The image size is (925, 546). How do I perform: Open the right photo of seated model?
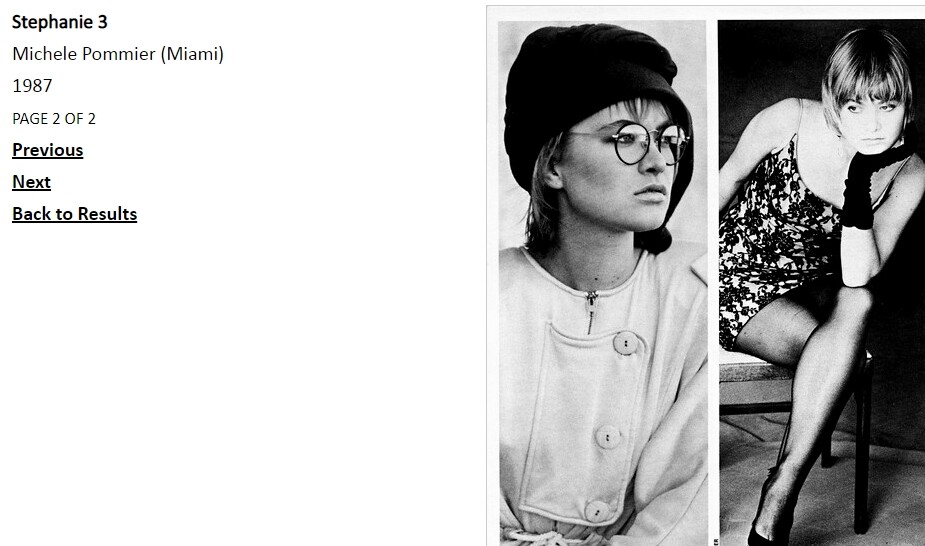coord(821,283)
